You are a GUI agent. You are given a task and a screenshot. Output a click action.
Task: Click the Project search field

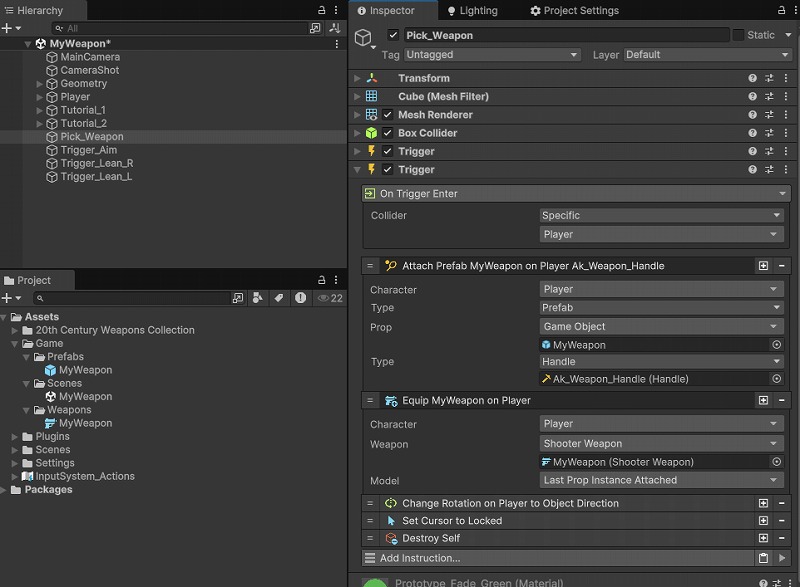pos(132,298)
